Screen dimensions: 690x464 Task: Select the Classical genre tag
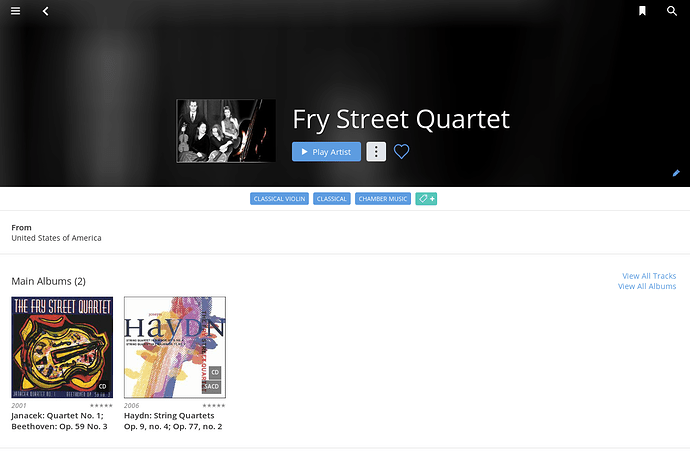click(x=332, y=199)
